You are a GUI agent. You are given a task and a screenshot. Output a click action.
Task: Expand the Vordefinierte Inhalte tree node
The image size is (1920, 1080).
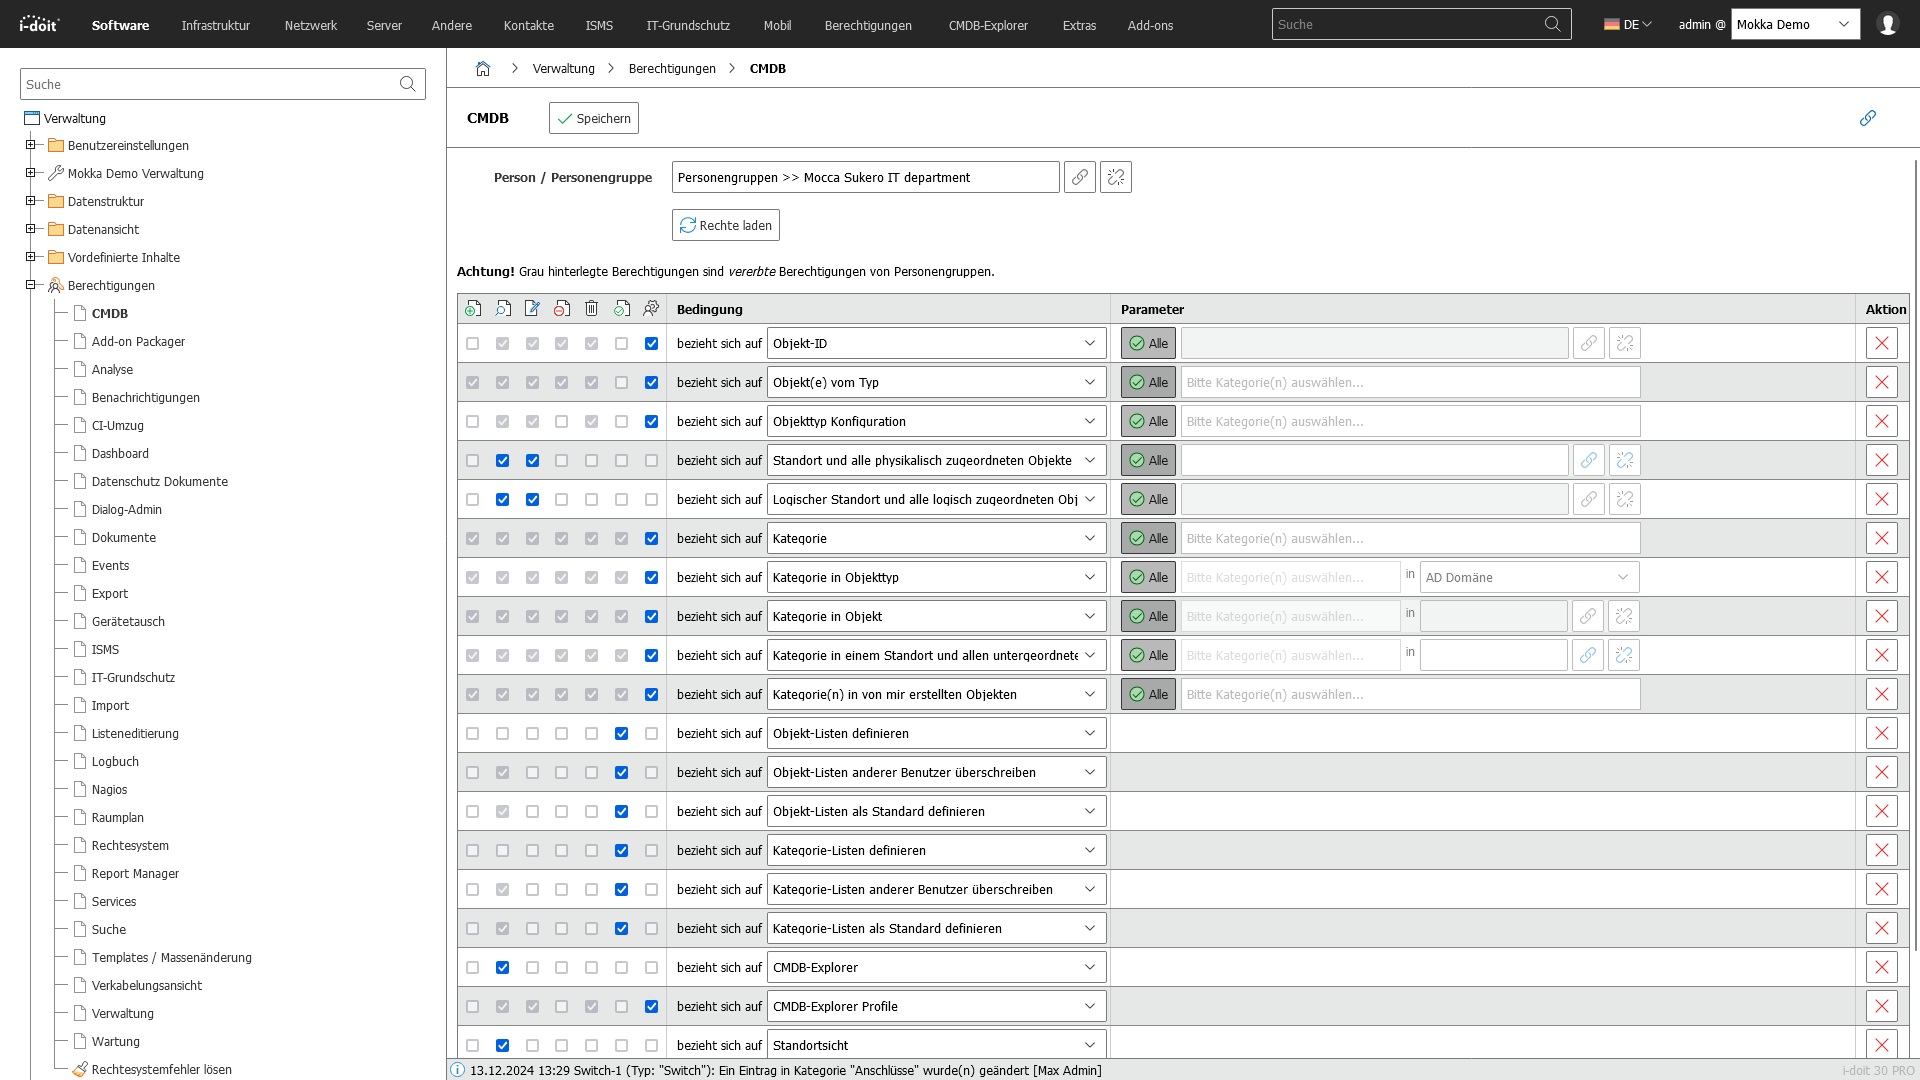[x=31, y=257]
